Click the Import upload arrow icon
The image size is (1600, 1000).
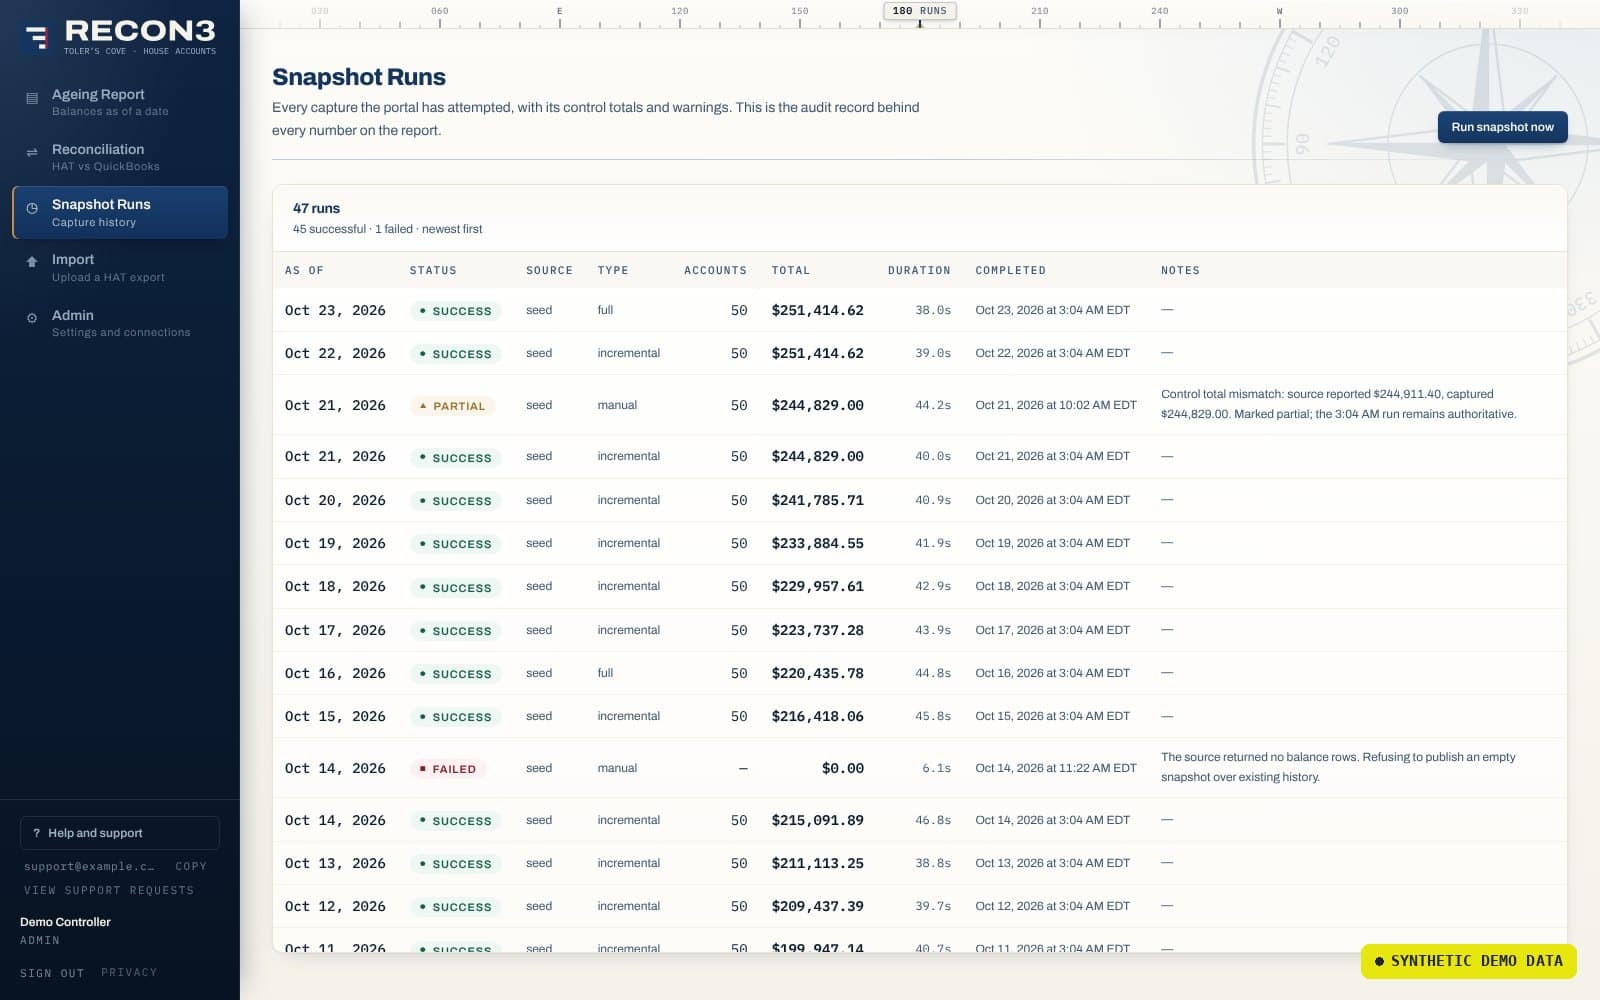coord(32,261)
